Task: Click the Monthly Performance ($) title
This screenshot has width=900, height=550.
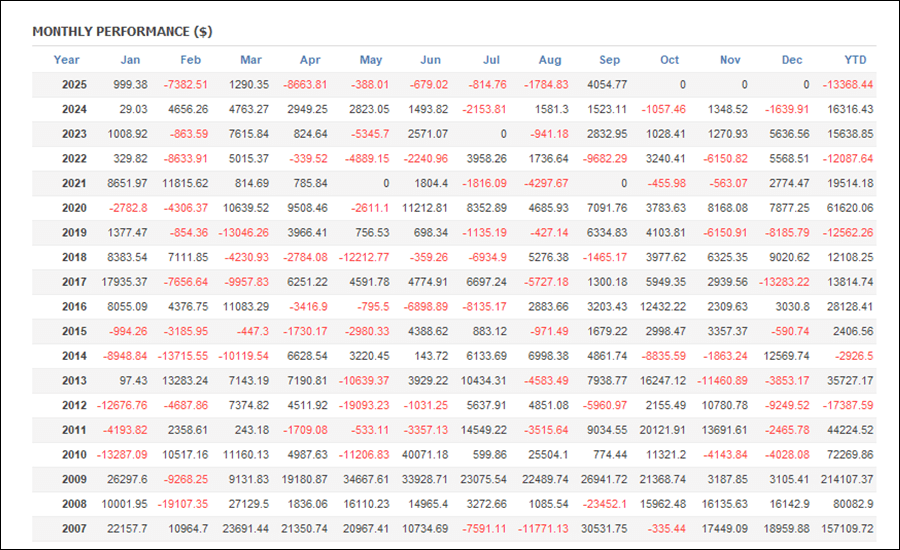Action: 122,32
